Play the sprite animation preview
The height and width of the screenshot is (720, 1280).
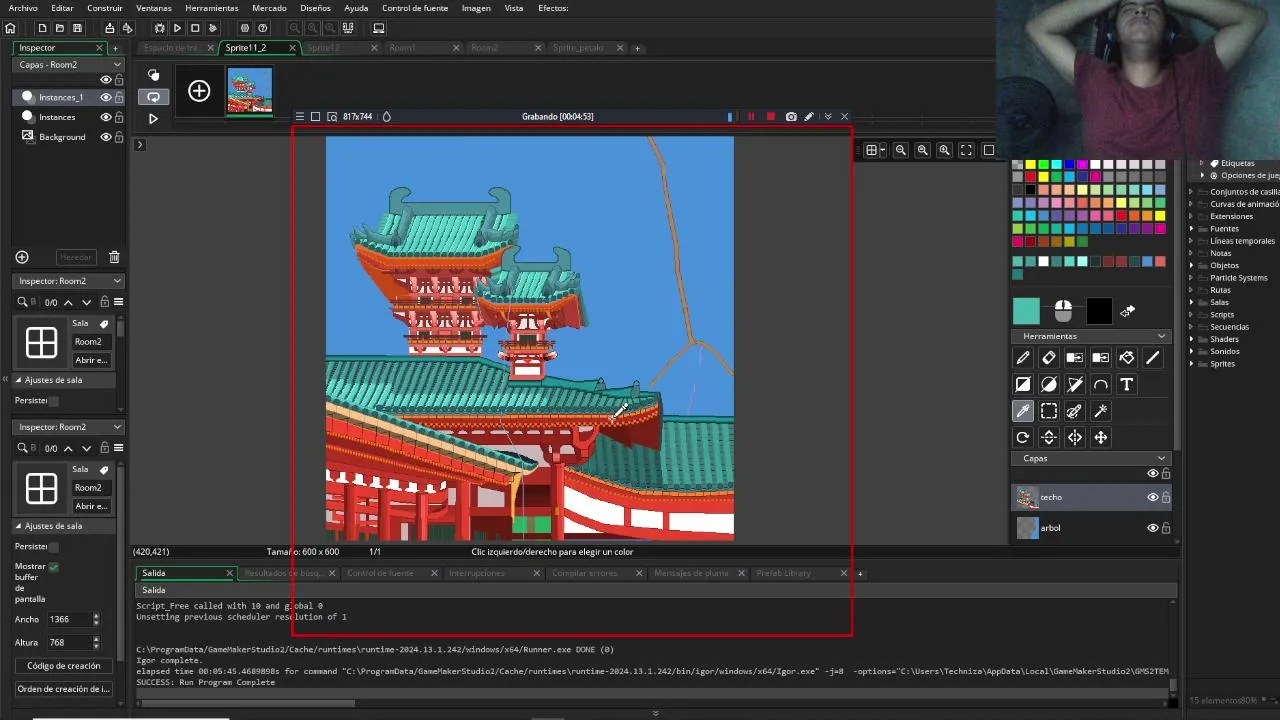pyautogui.click(x=153, y=118)
